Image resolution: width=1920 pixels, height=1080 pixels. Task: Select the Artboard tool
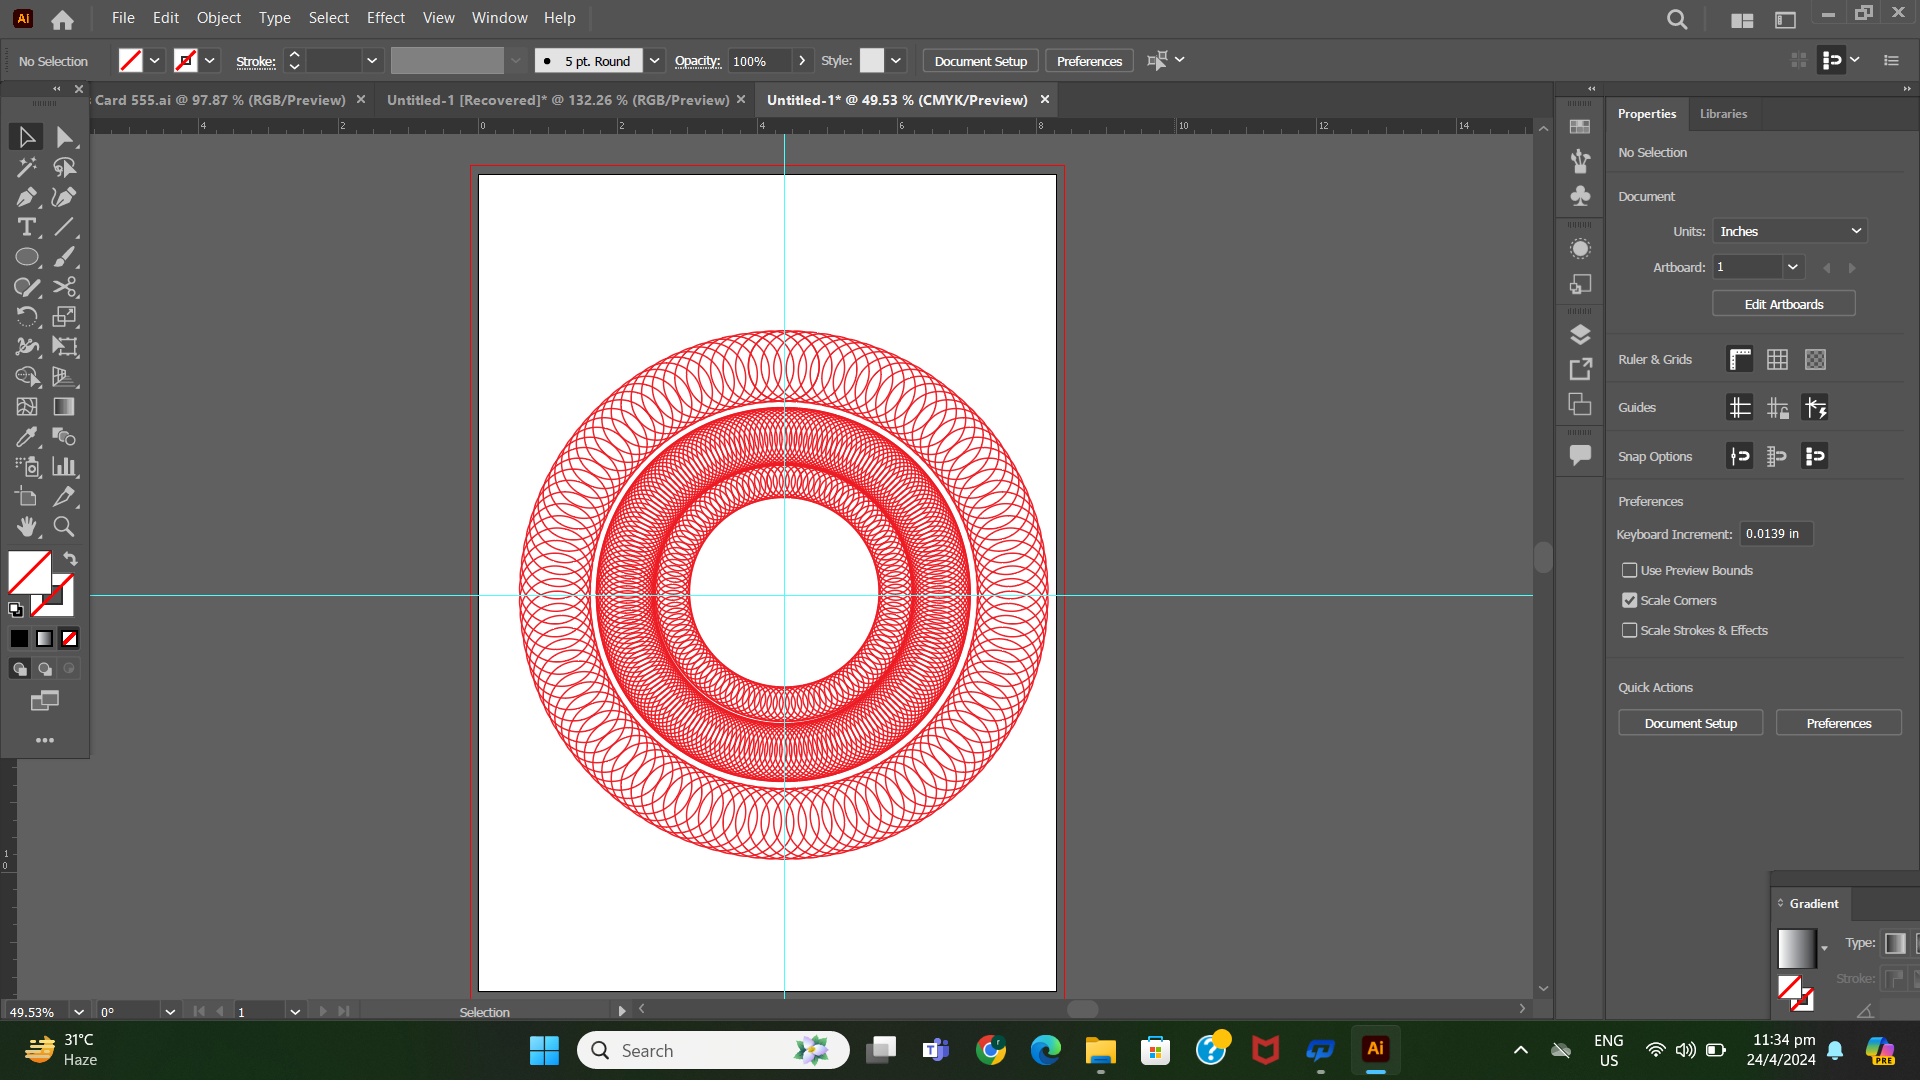(27, 497)
